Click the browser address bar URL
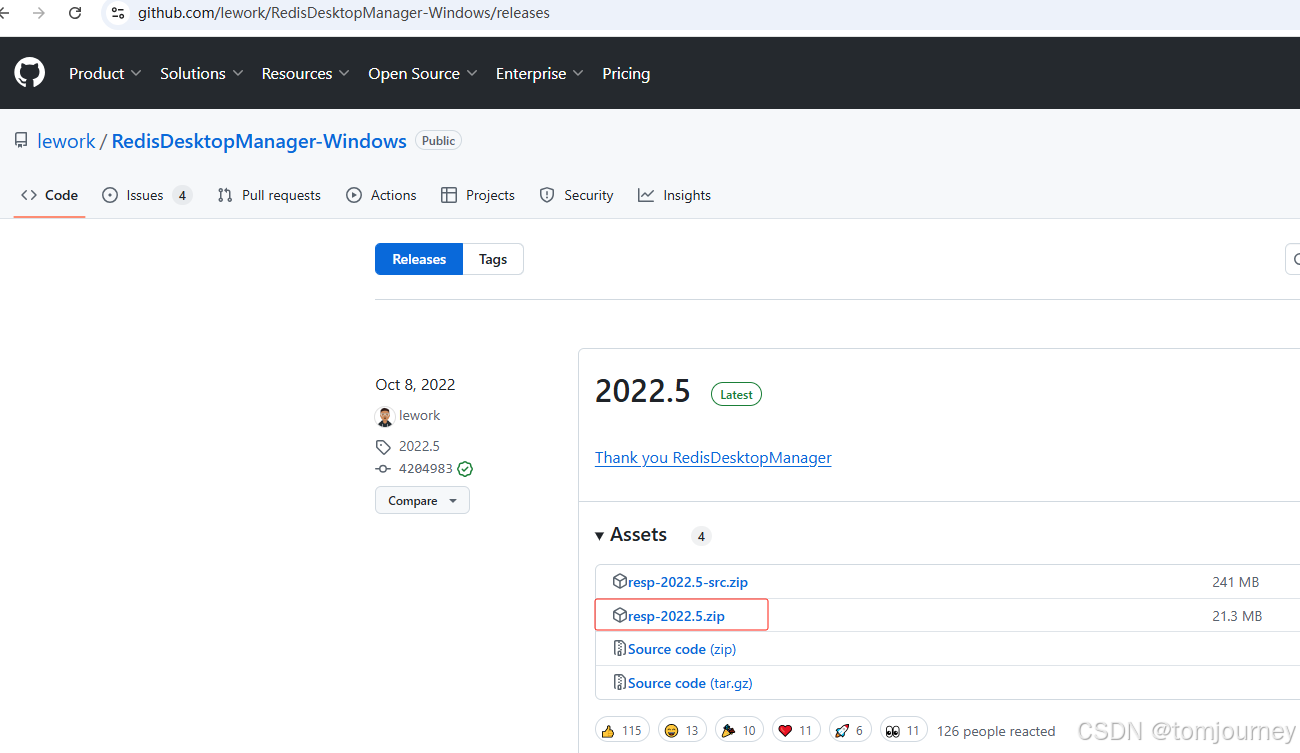The width and height of the screenshot is (1300, 753). (343, 13)
